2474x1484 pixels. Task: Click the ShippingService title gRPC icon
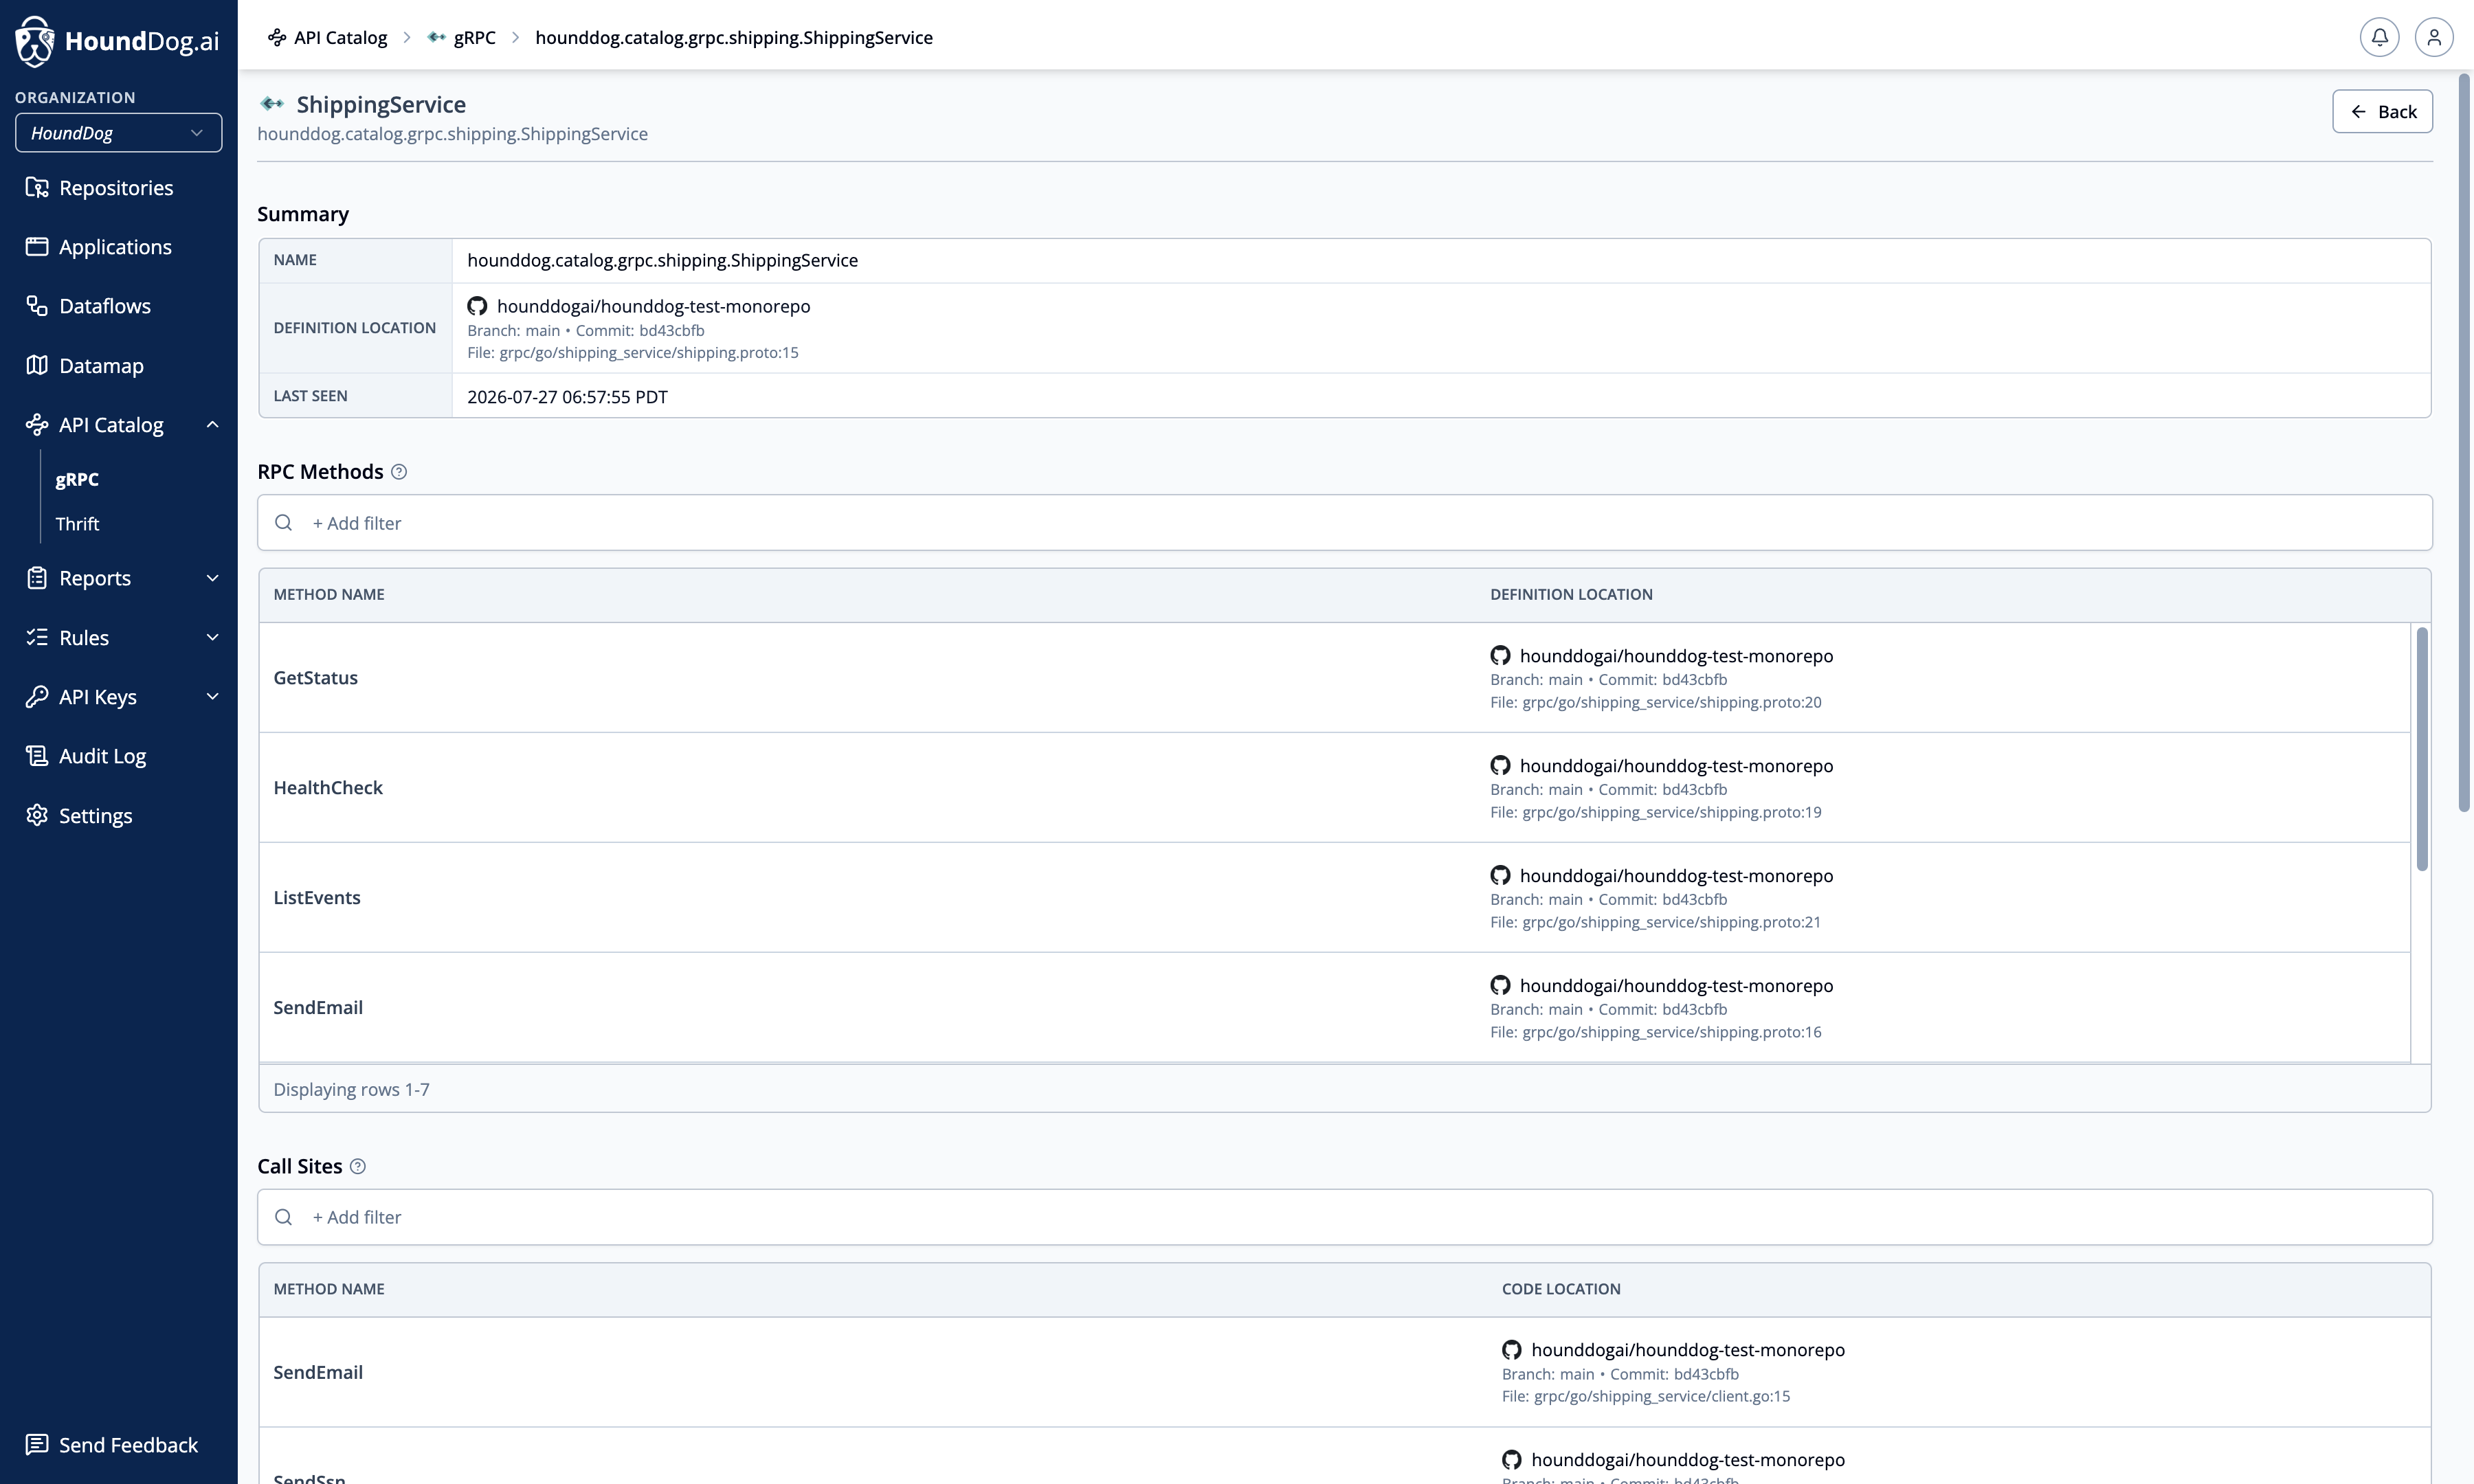click(x=272, y=104)
